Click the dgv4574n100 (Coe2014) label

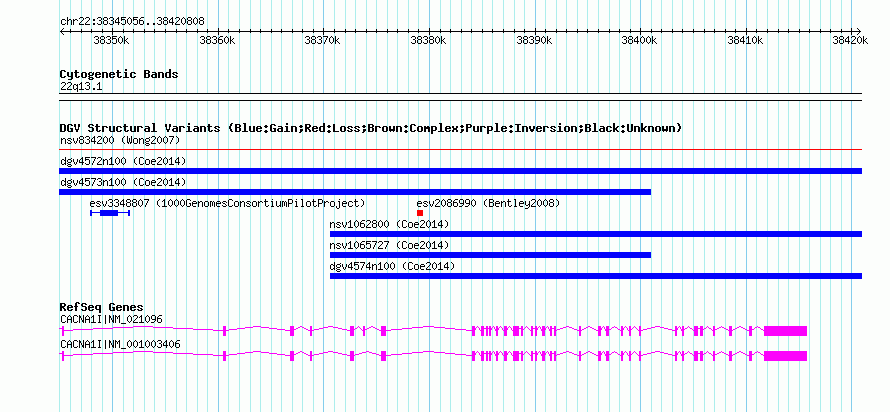[392, 266]
